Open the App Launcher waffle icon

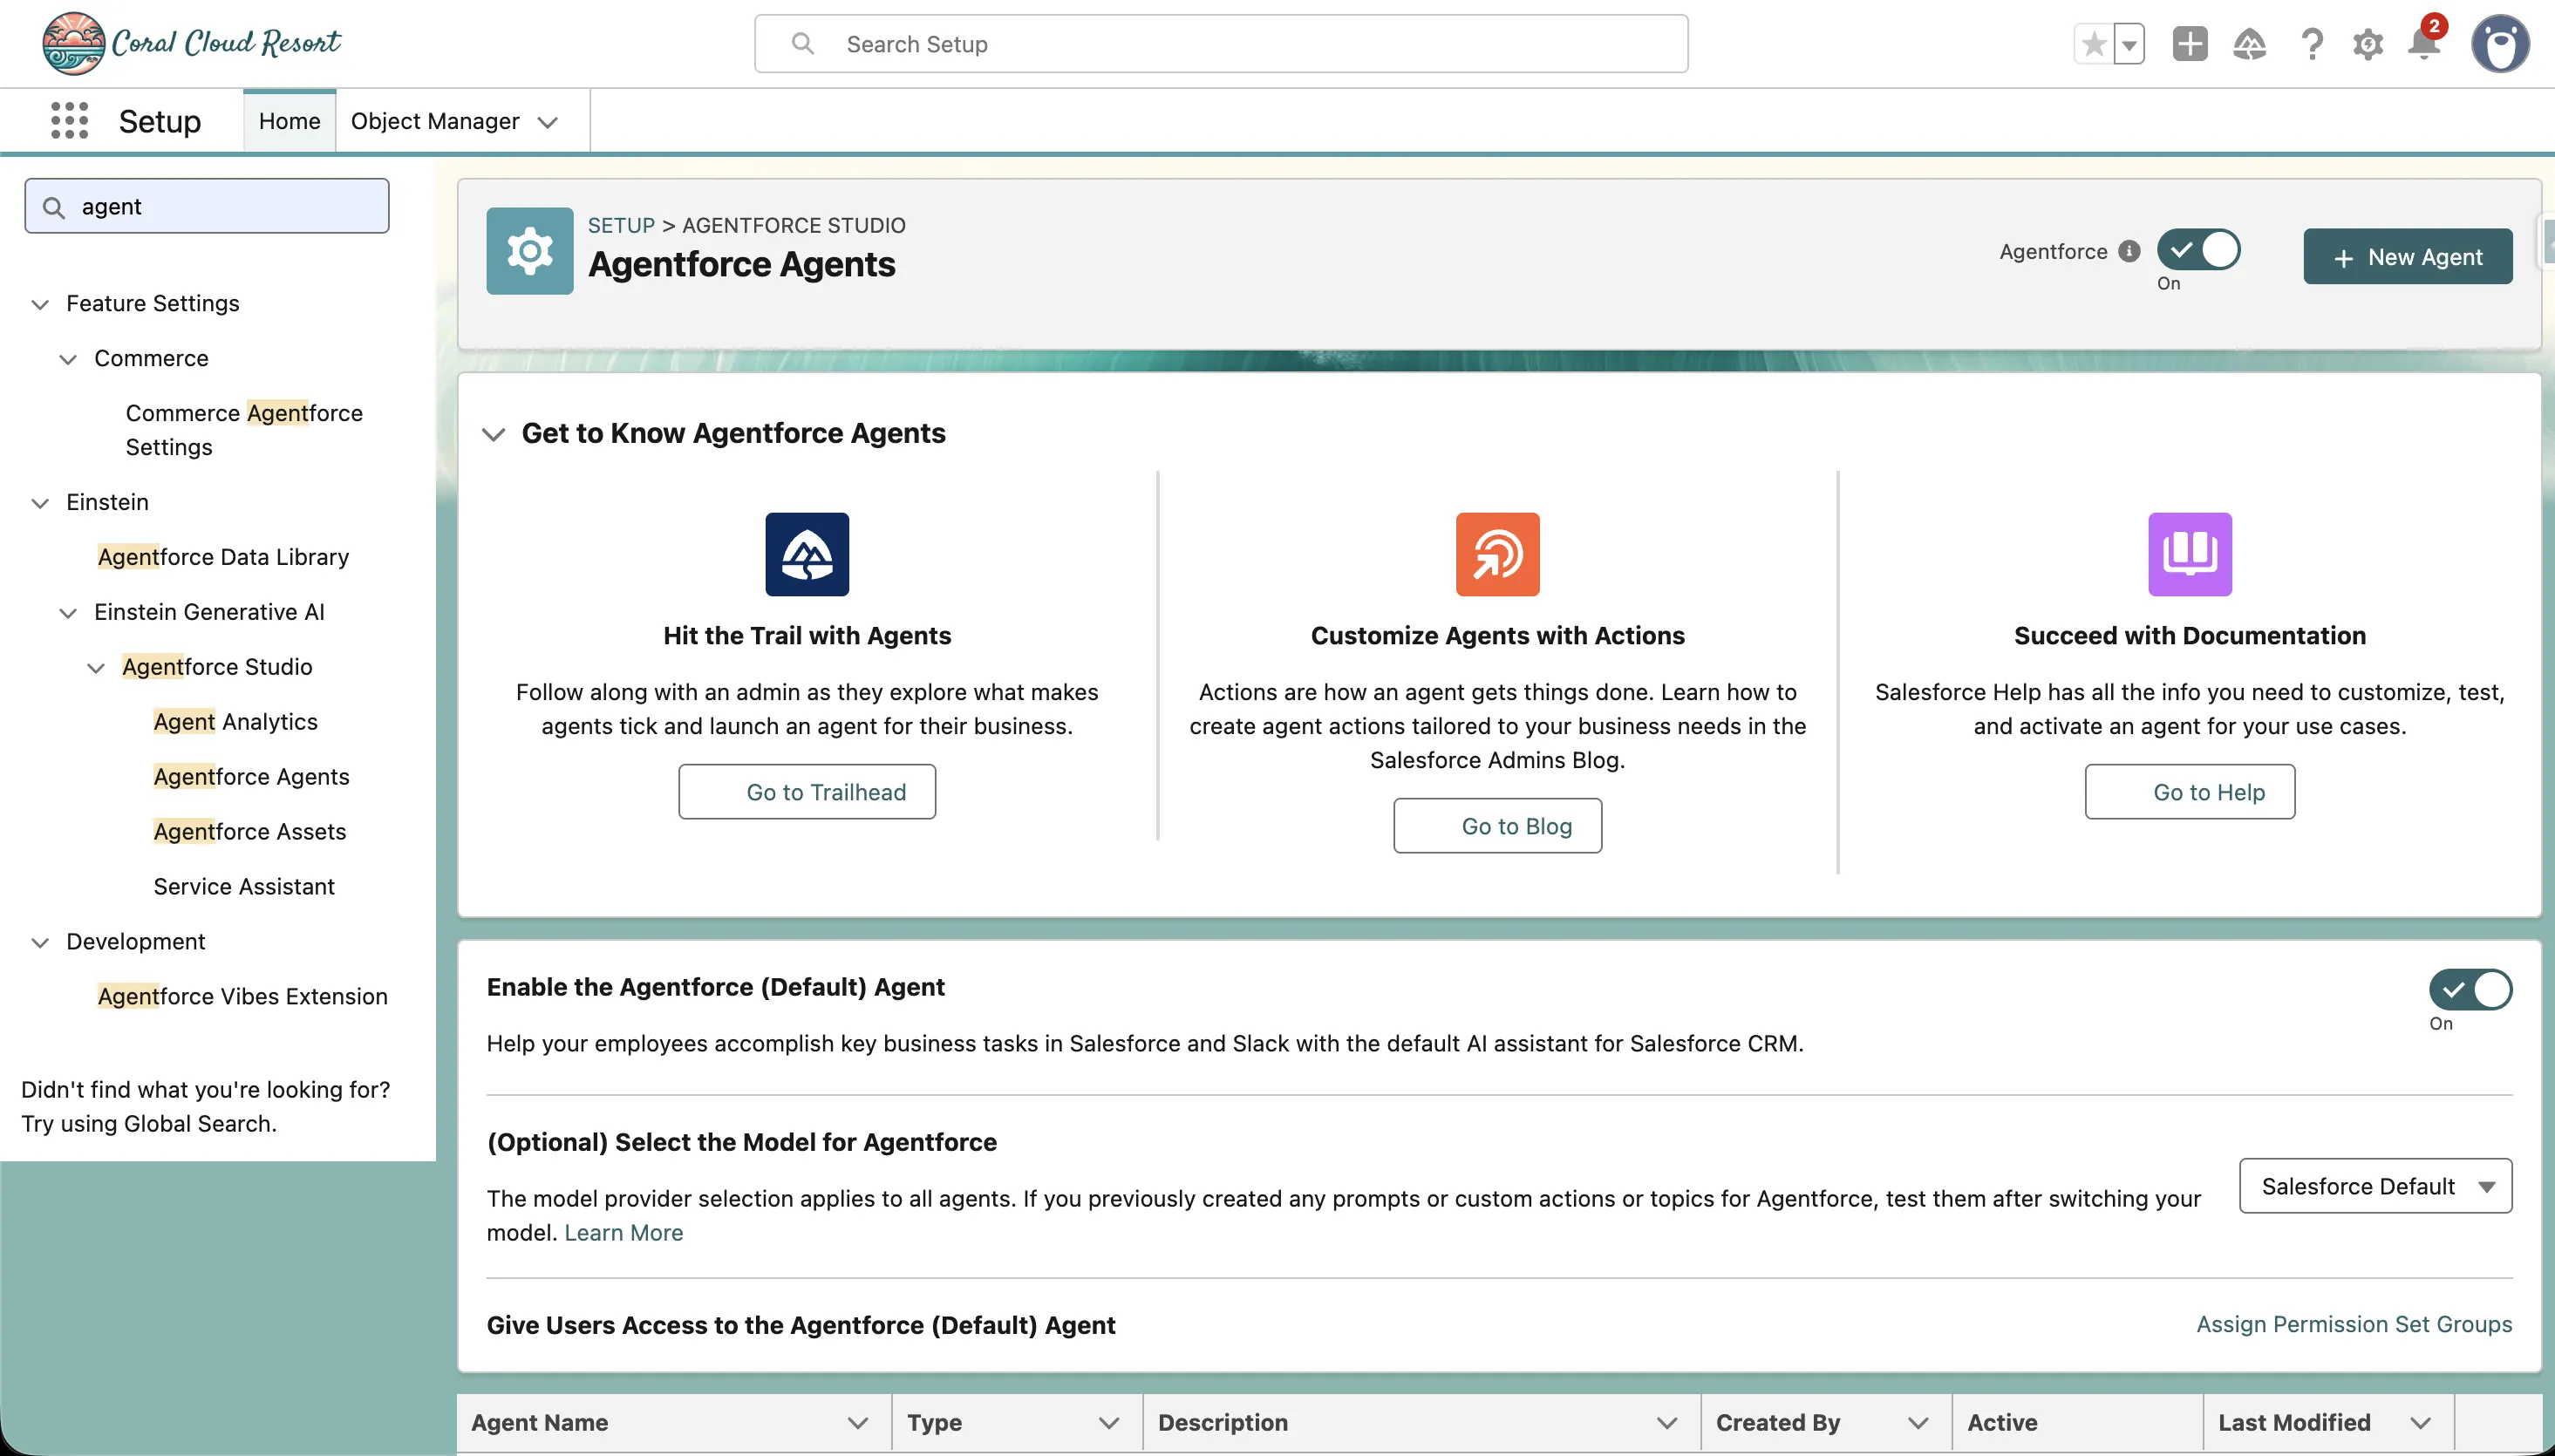click(x=69, y=120)
